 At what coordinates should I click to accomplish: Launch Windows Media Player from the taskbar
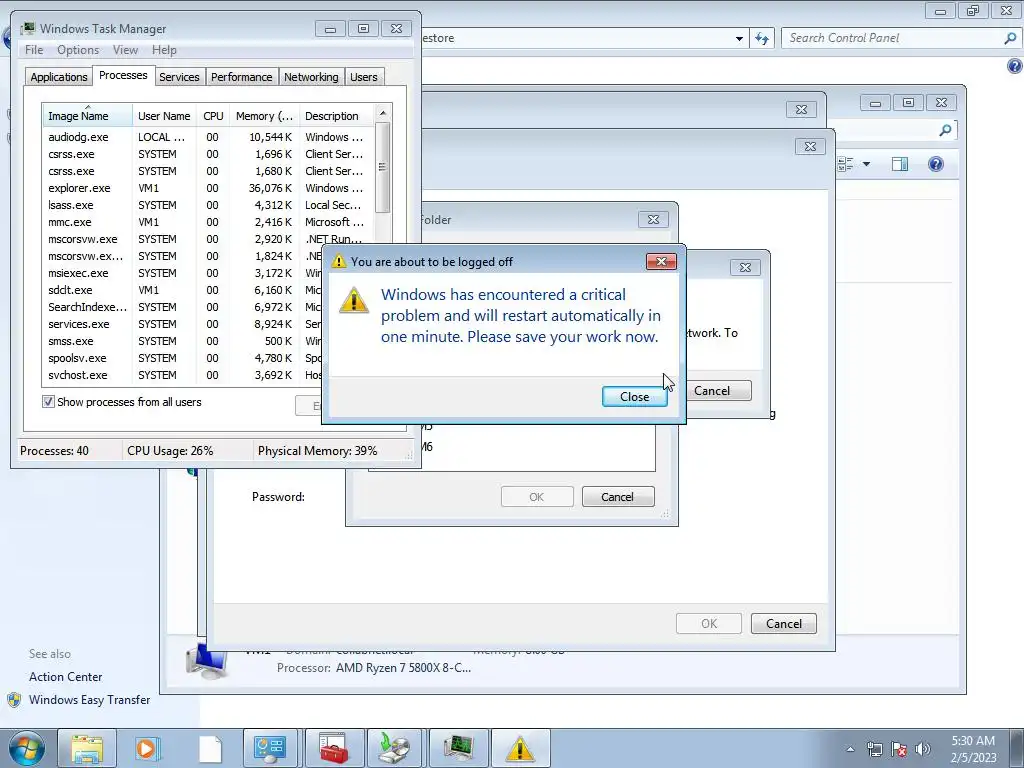click(148, 748)
